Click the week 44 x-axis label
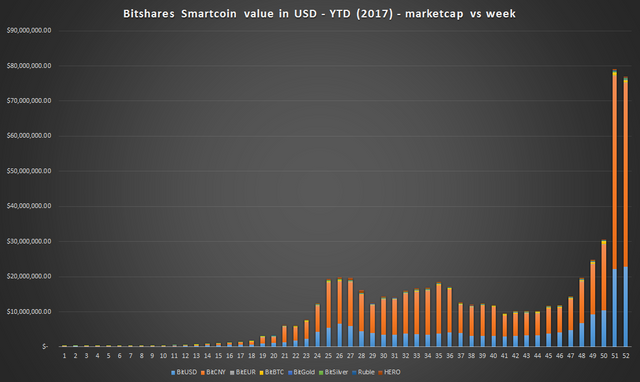Image resolution: width=640 pixels, height=382 pixels. (538, 356)
